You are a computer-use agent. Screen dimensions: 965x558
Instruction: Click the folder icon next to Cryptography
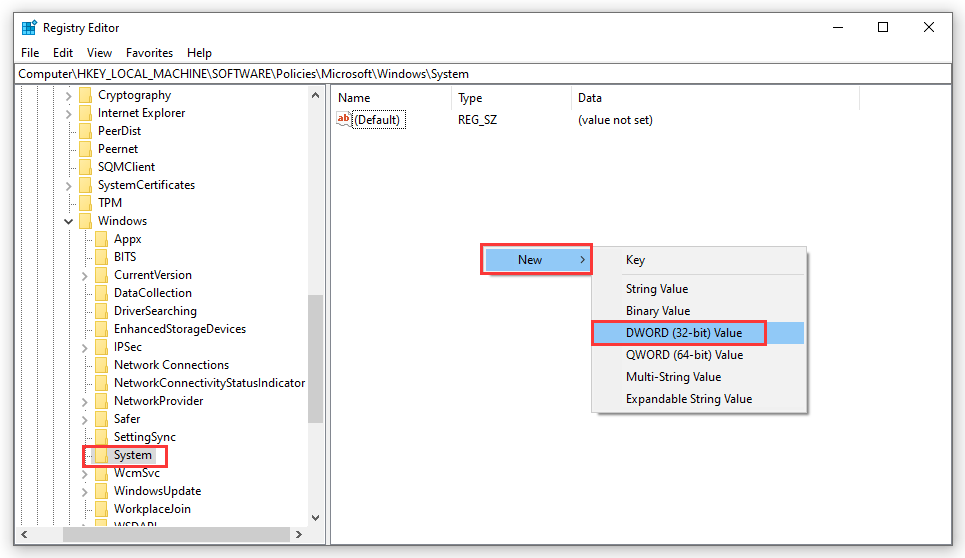tap(84, 96)
